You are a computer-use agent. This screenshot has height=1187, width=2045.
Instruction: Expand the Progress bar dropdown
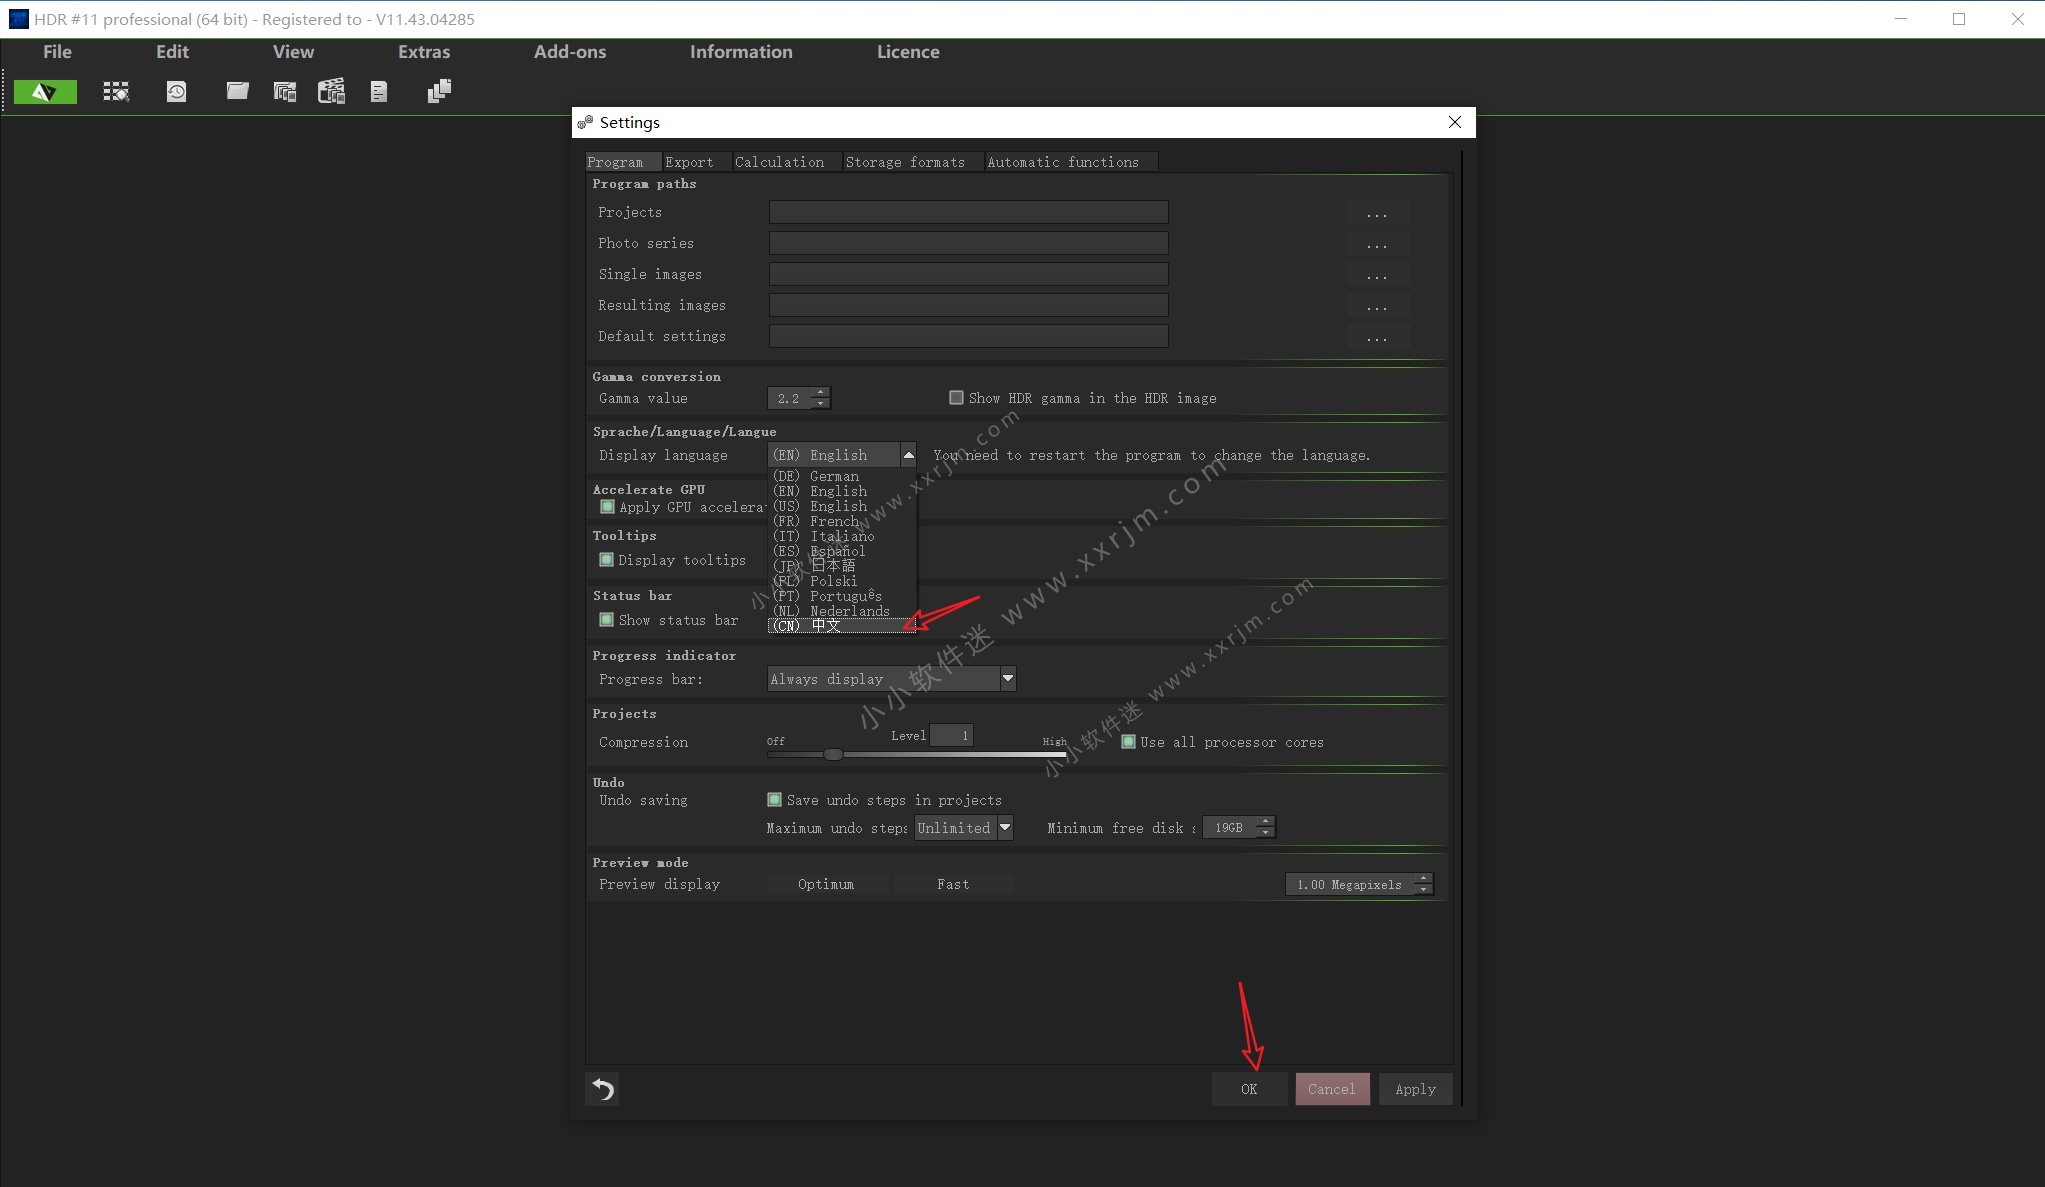pyautogui.click(x=1008, y=679)
